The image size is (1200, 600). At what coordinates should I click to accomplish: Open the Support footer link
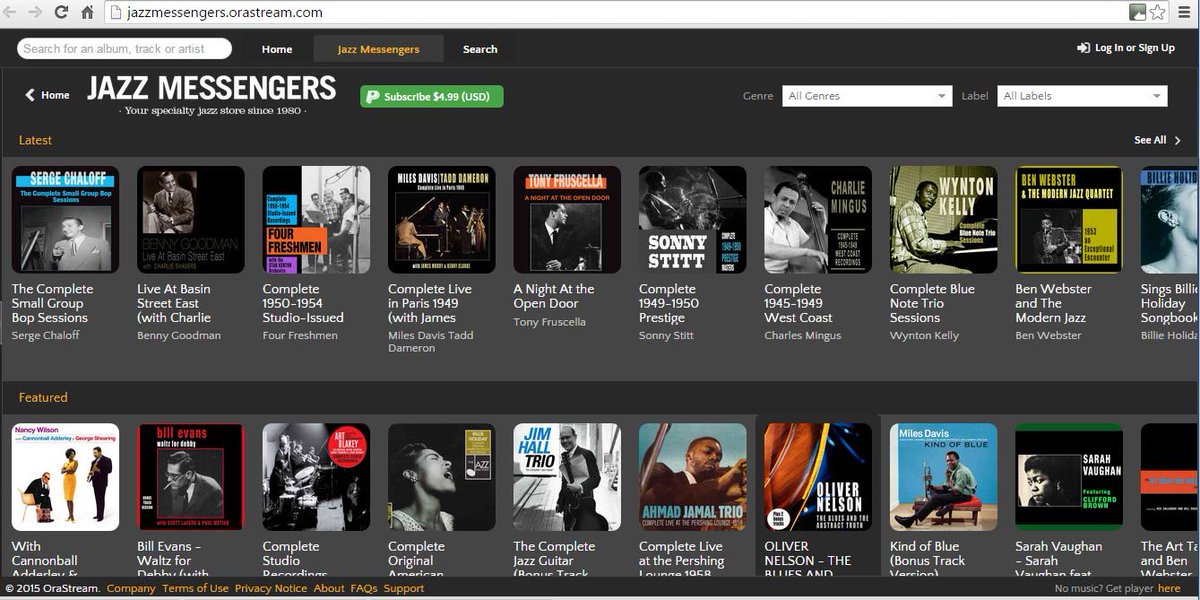[x=404, y=589]
